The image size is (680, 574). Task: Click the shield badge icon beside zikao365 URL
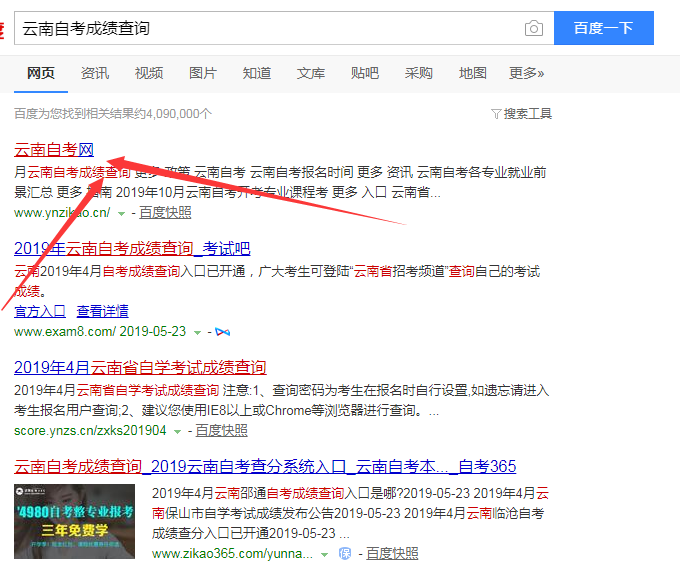coord(345,553)
